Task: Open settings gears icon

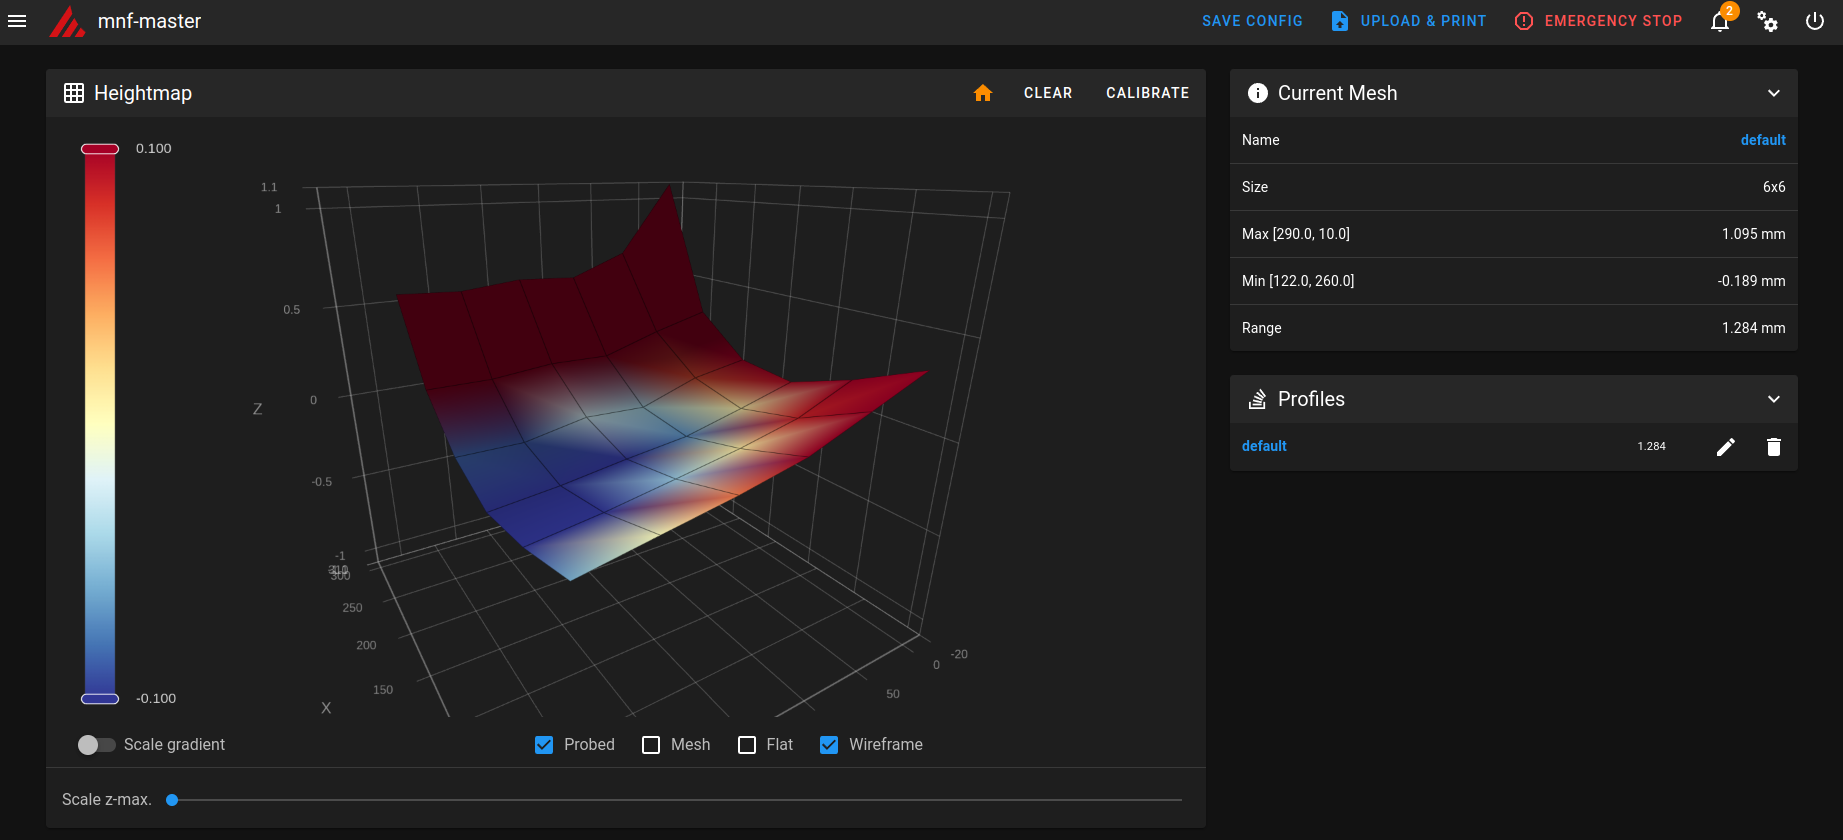Action: [1767, 21]
